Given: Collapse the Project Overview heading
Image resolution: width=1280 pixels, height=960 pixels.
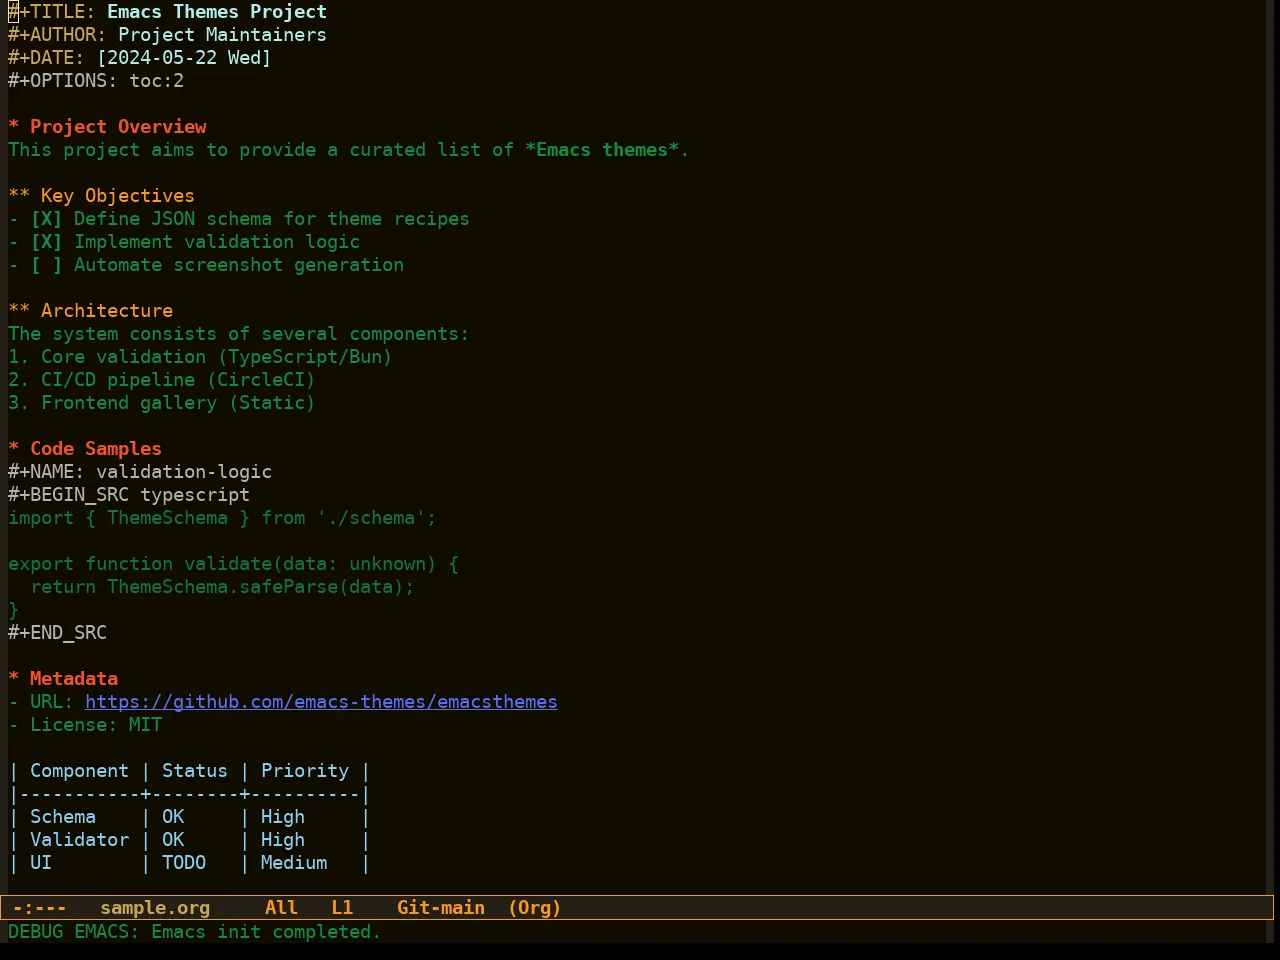Looking at the screenshot, I should [x=107, y=127].
